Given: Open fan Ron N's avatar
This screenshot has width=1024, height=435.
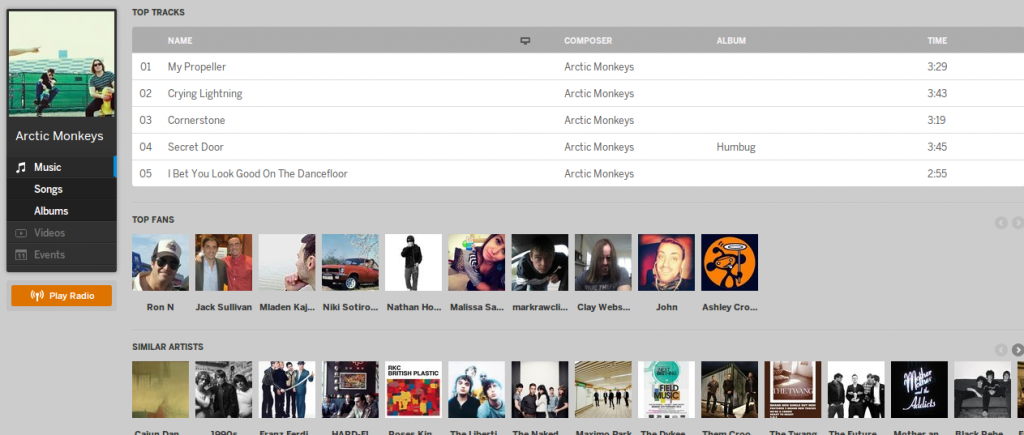Looking at the screenshot, I should pyautogui.click(x=160, y=263).
